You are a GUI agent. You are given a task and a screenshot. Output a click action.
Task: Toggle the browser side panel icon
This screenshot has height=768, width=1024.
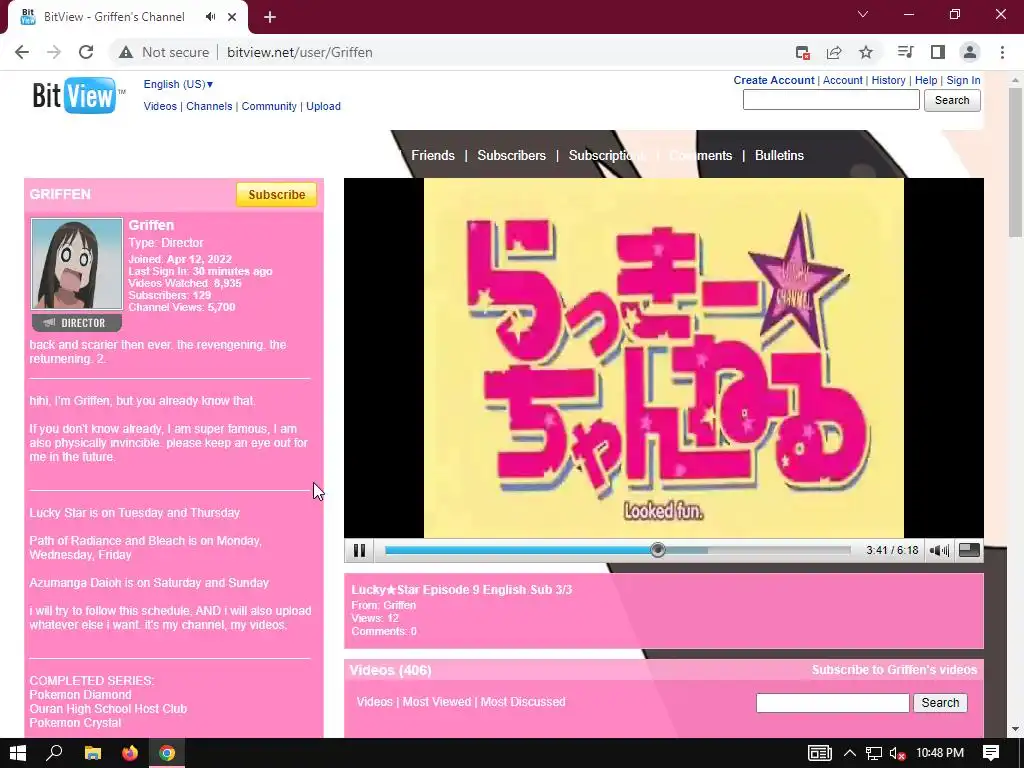click(938, 52)
